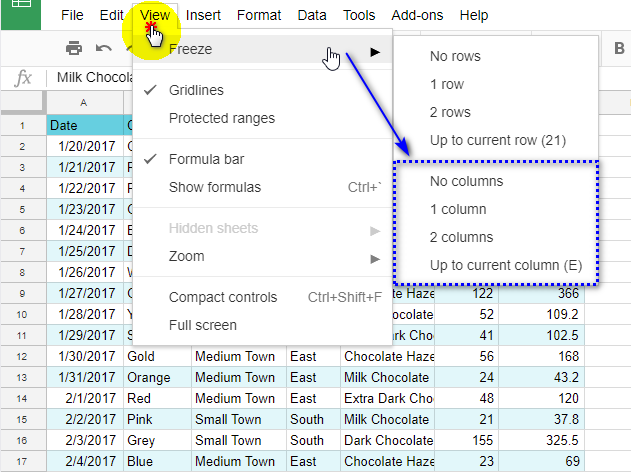Click the value 155 cell
Viewport: 631px width, 472px height.
(x=466, y=440)
